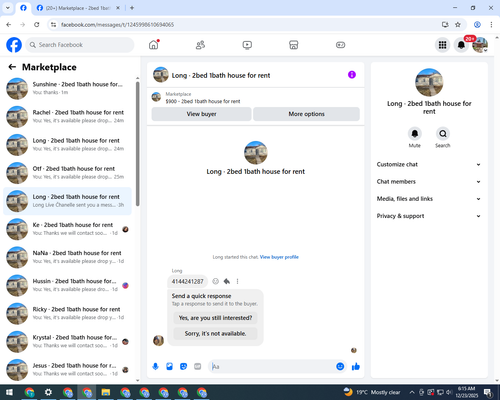The width and height of the screenshot is (500, 400).
Task: Open emoji picker in the message box
Action: pyautogui.click(x=340, y=367)
